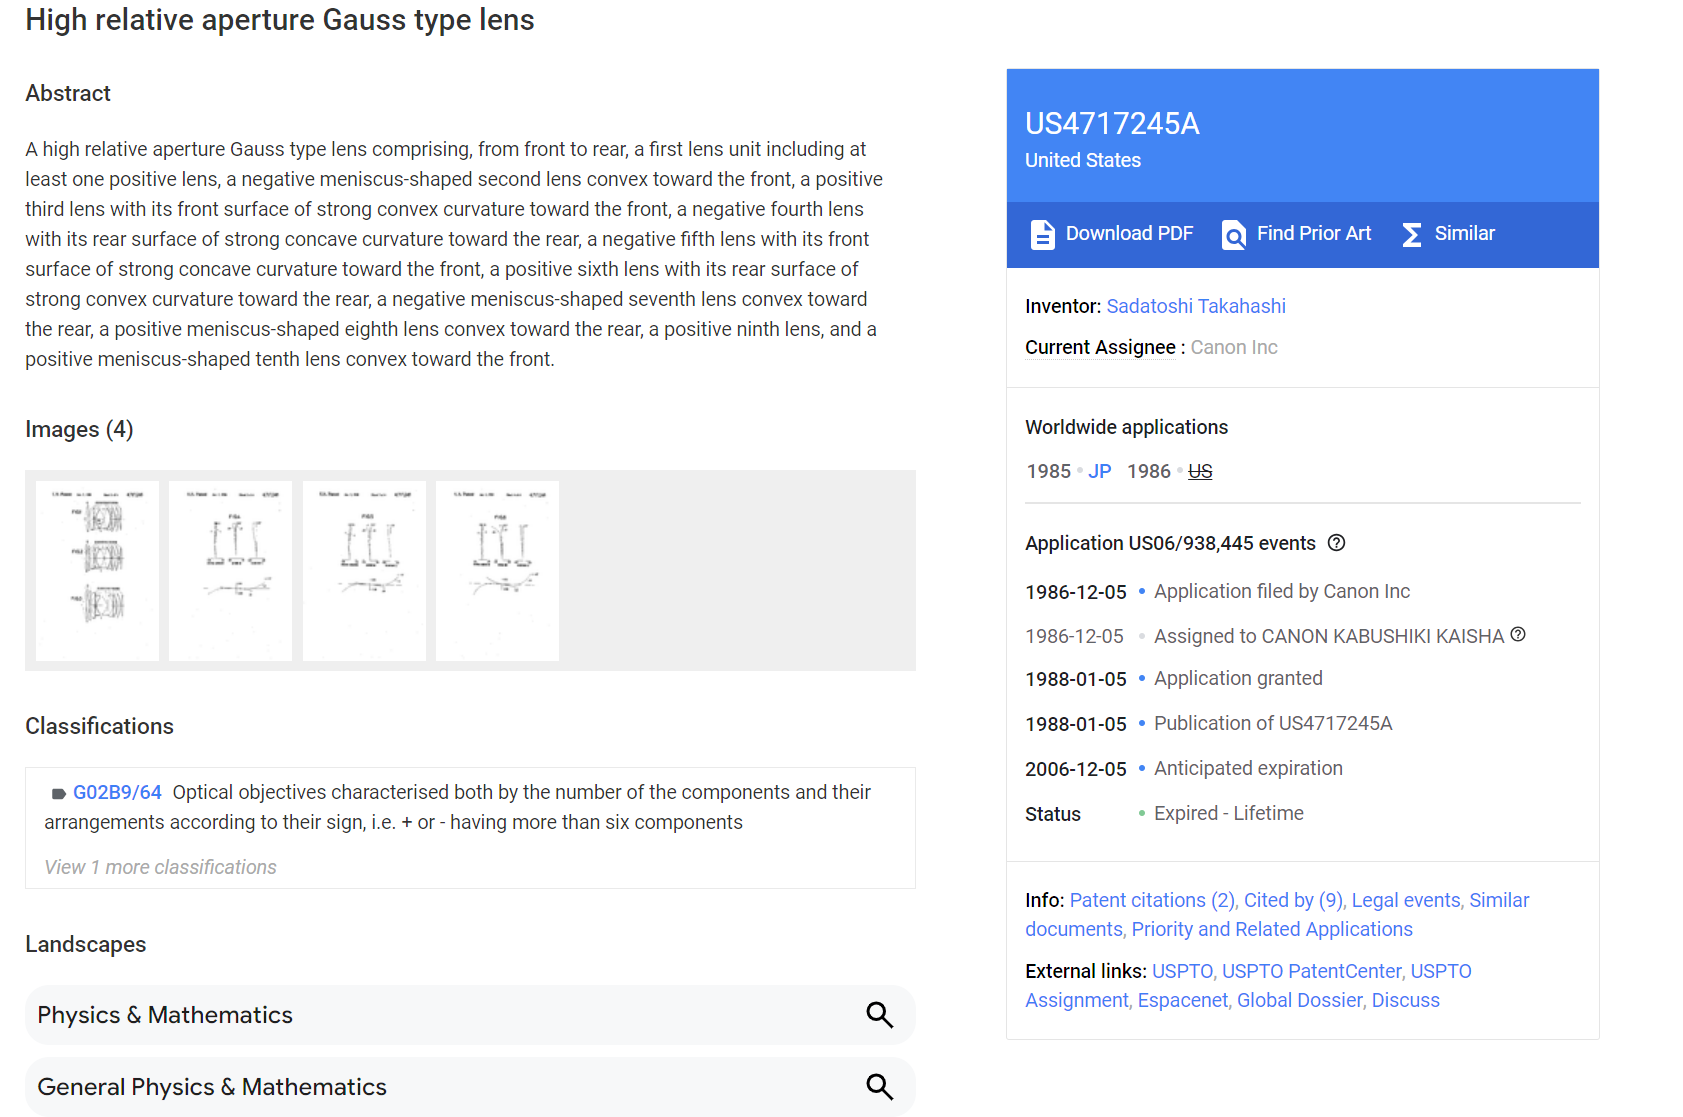1683x1117 pixels.
Task: Open first patent drawing thumbnail
Action: point(97,570)
